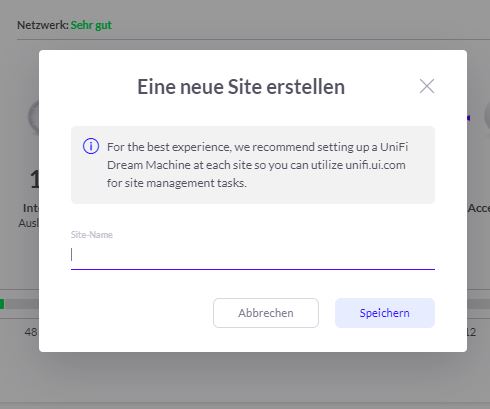Click the Ausl text behind the dialog

pyautogui.click(x=29, y=223)
